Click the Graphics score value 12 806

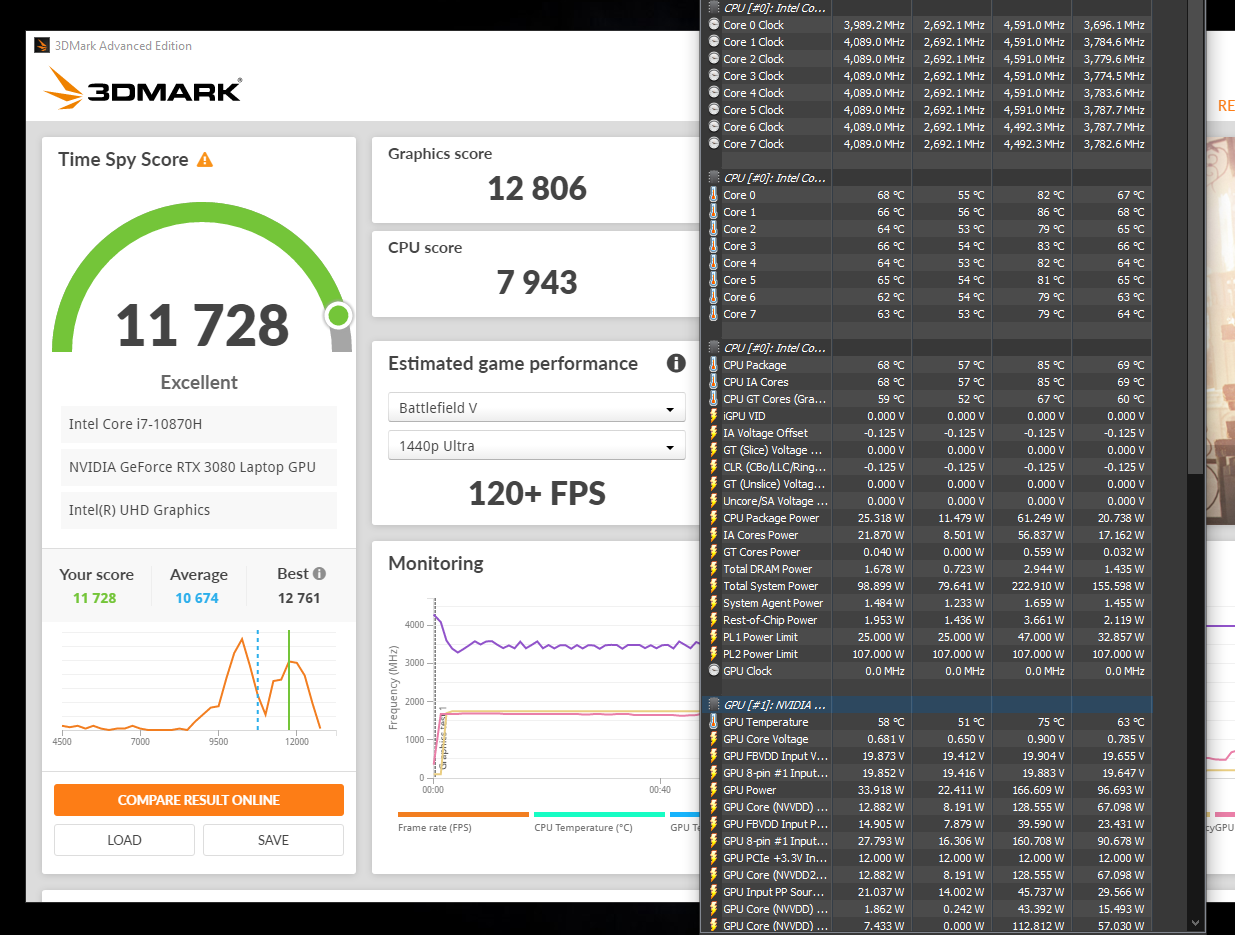point(537,189)
